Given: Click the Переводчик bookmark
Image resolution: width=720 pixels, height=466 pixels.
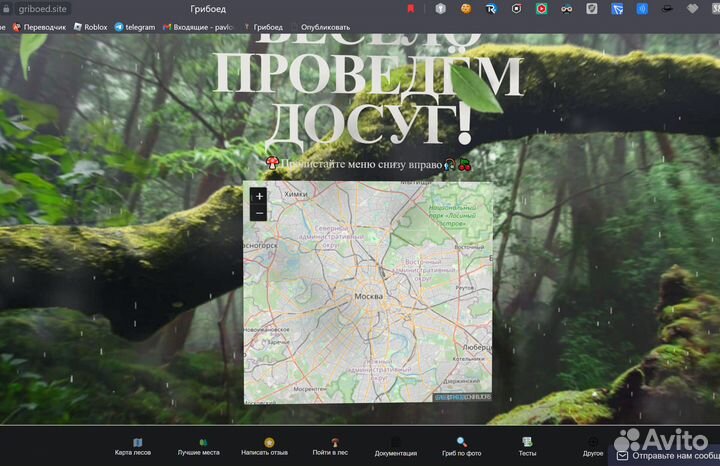Looking at the screenshot, I should pyautogui.click(x=39, y=27).
